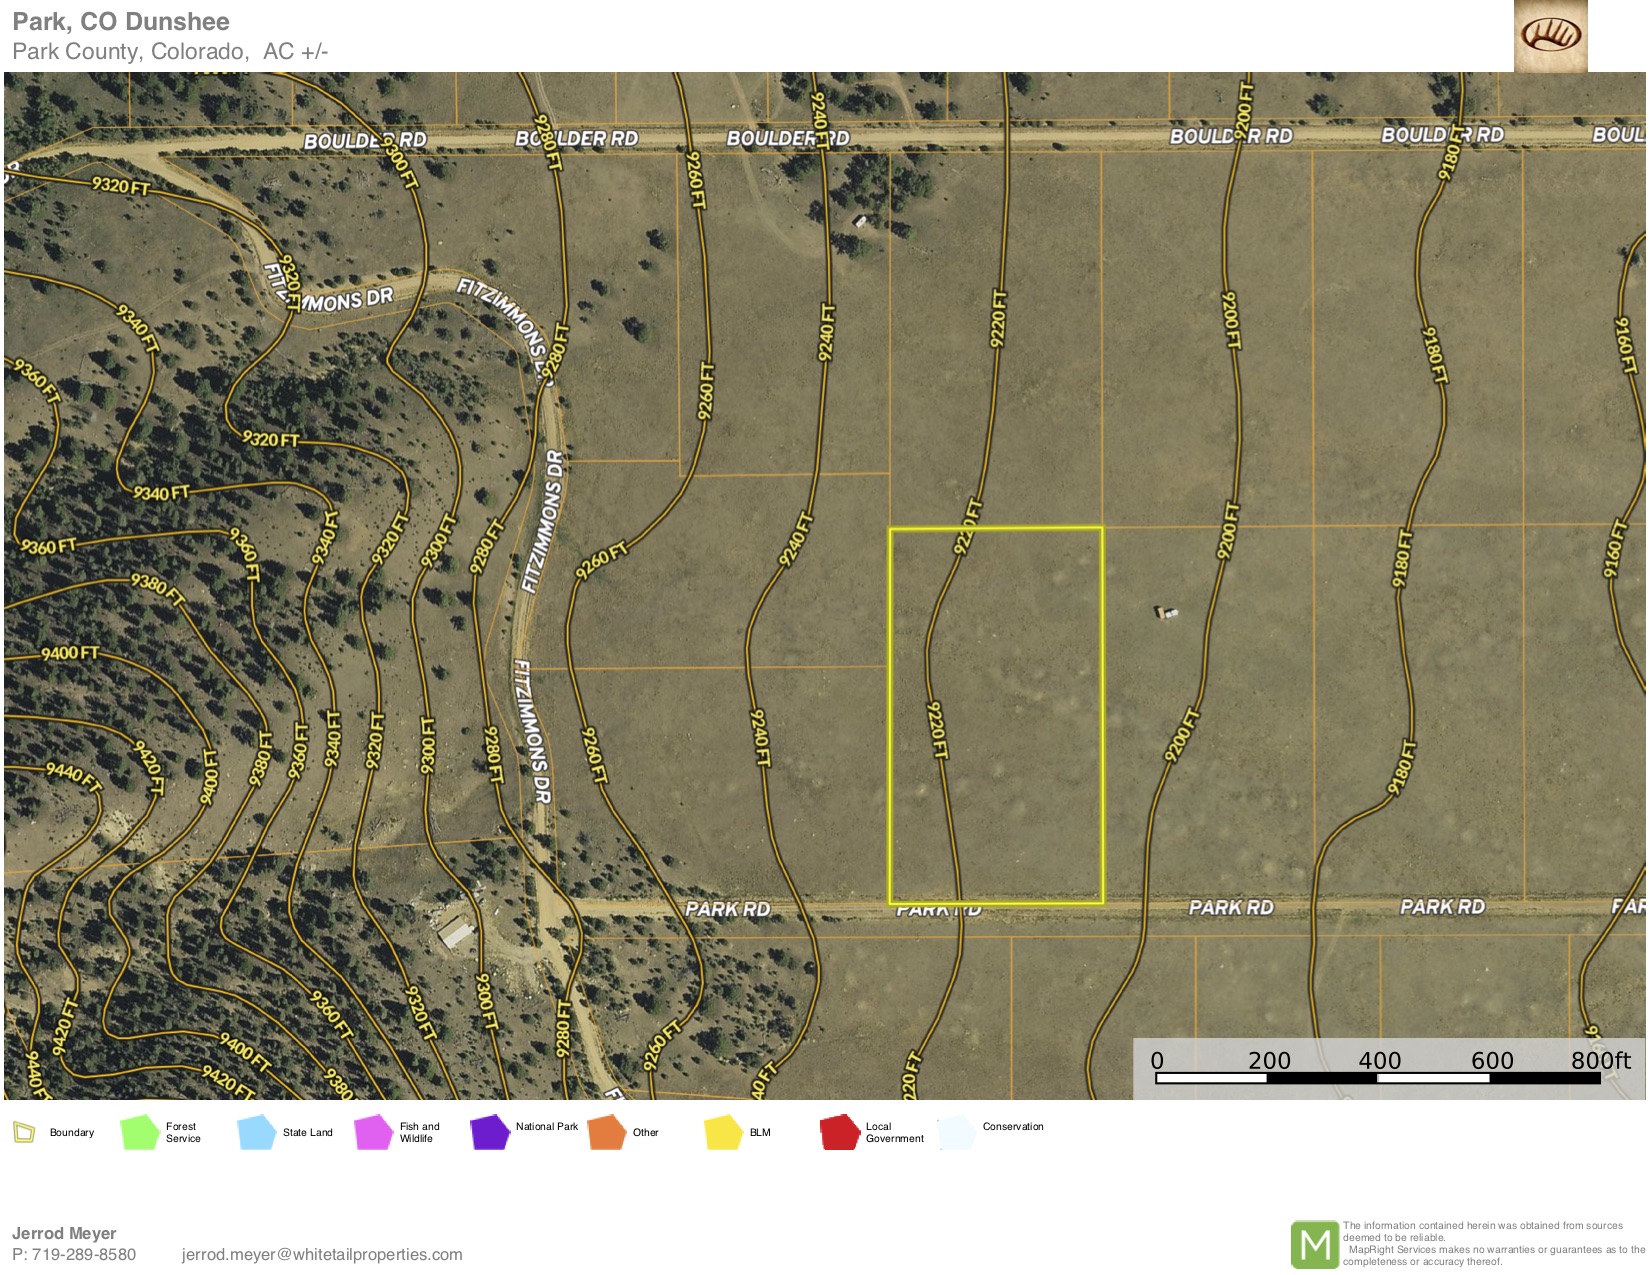
Task: Select the red Local Government swatch
Action: point(840,1132)
